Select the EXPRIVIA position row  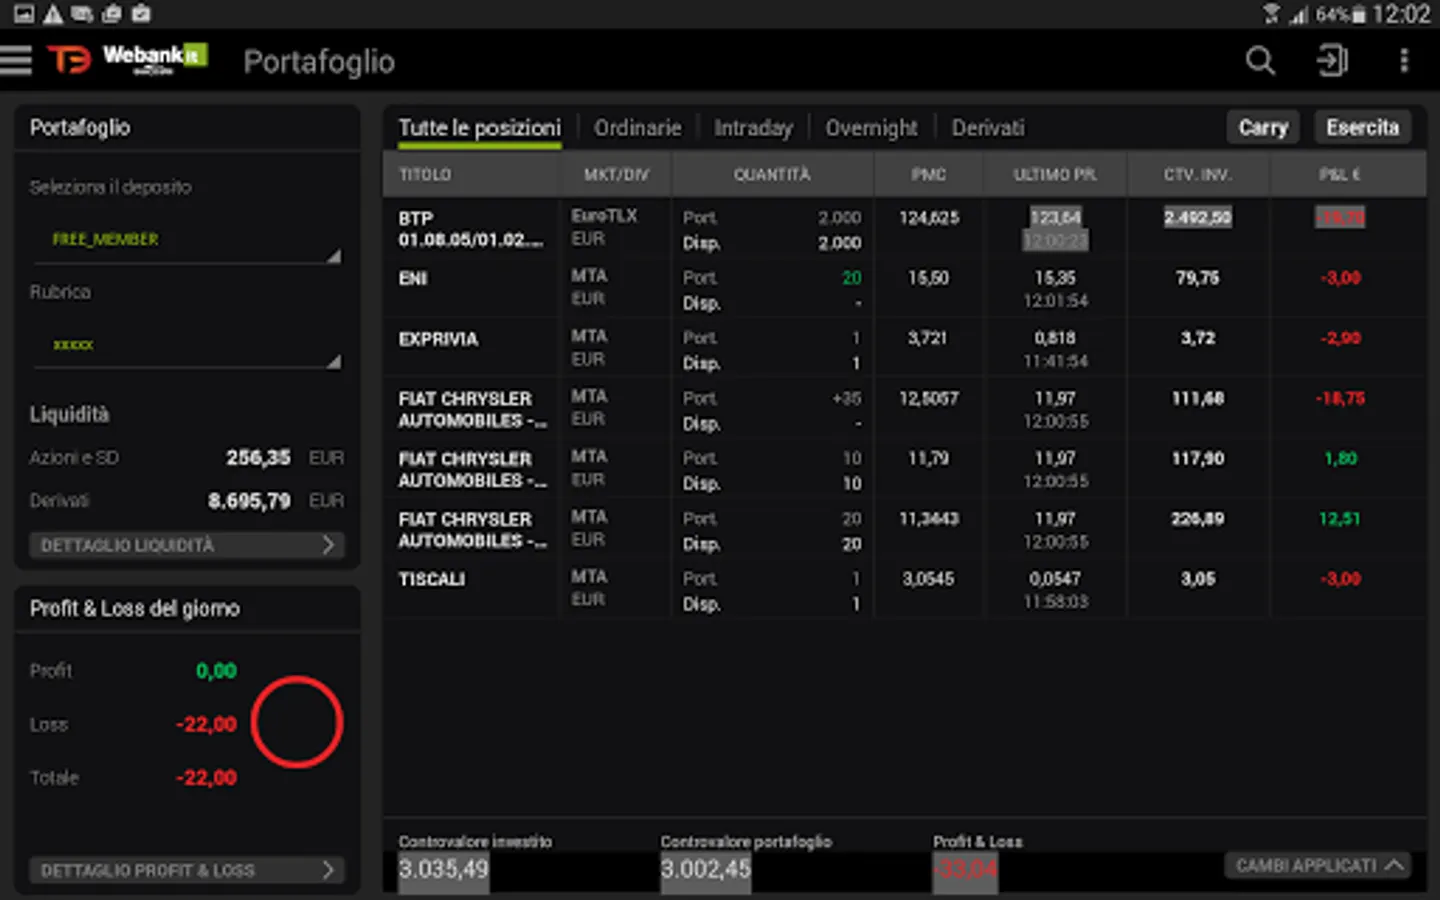point(905,348)
